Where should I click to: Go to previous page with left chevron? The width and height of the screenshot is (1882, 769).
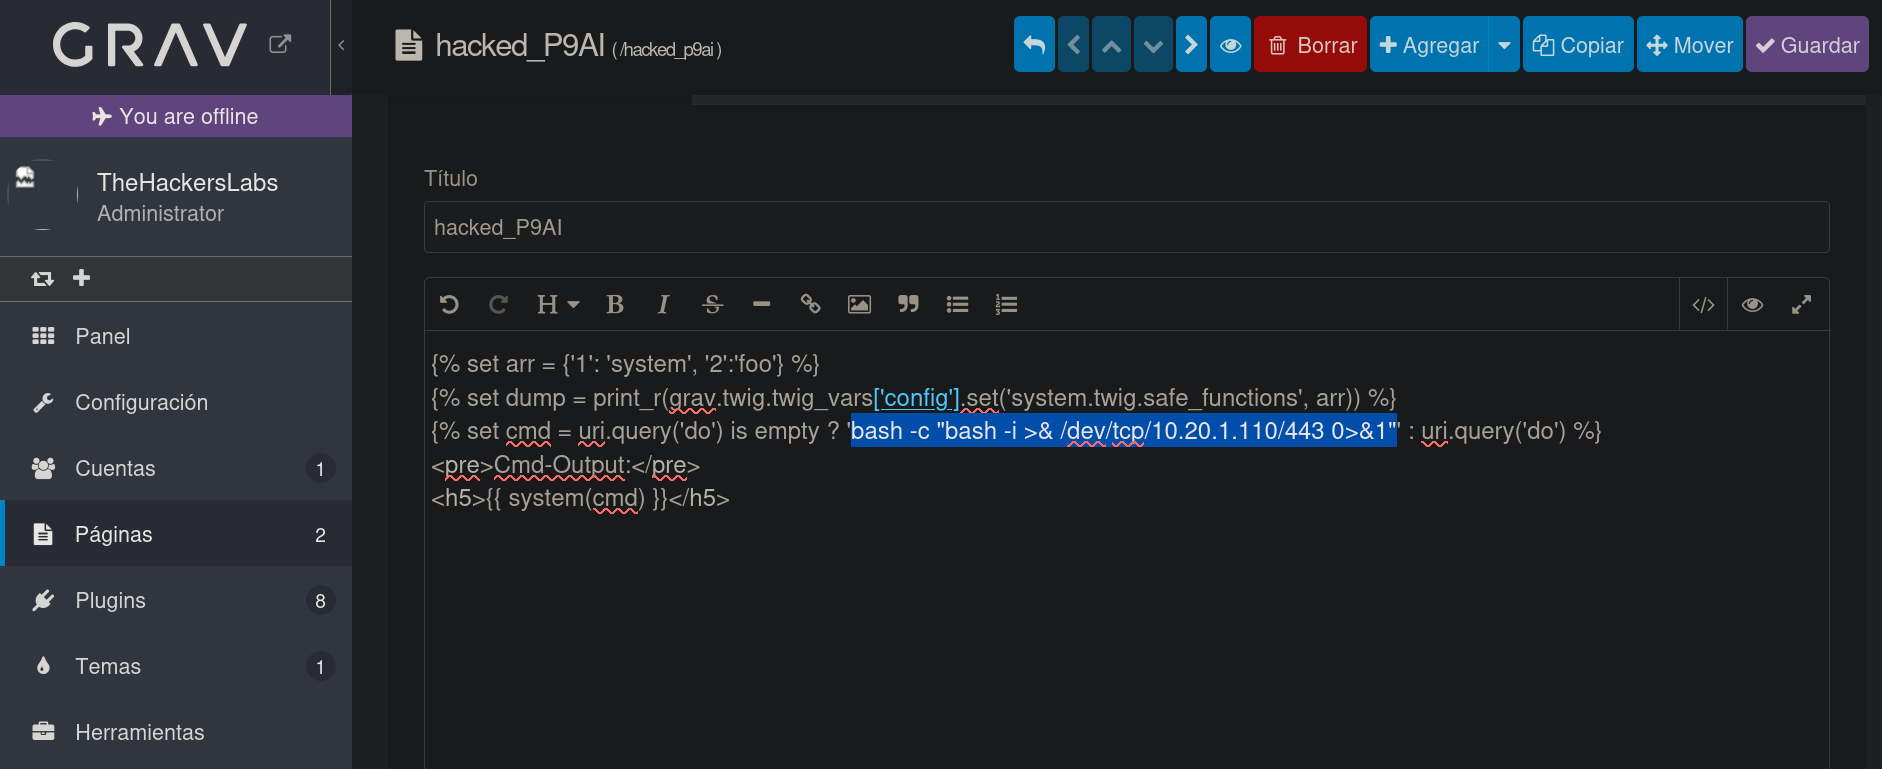[x=1073, y=45]
